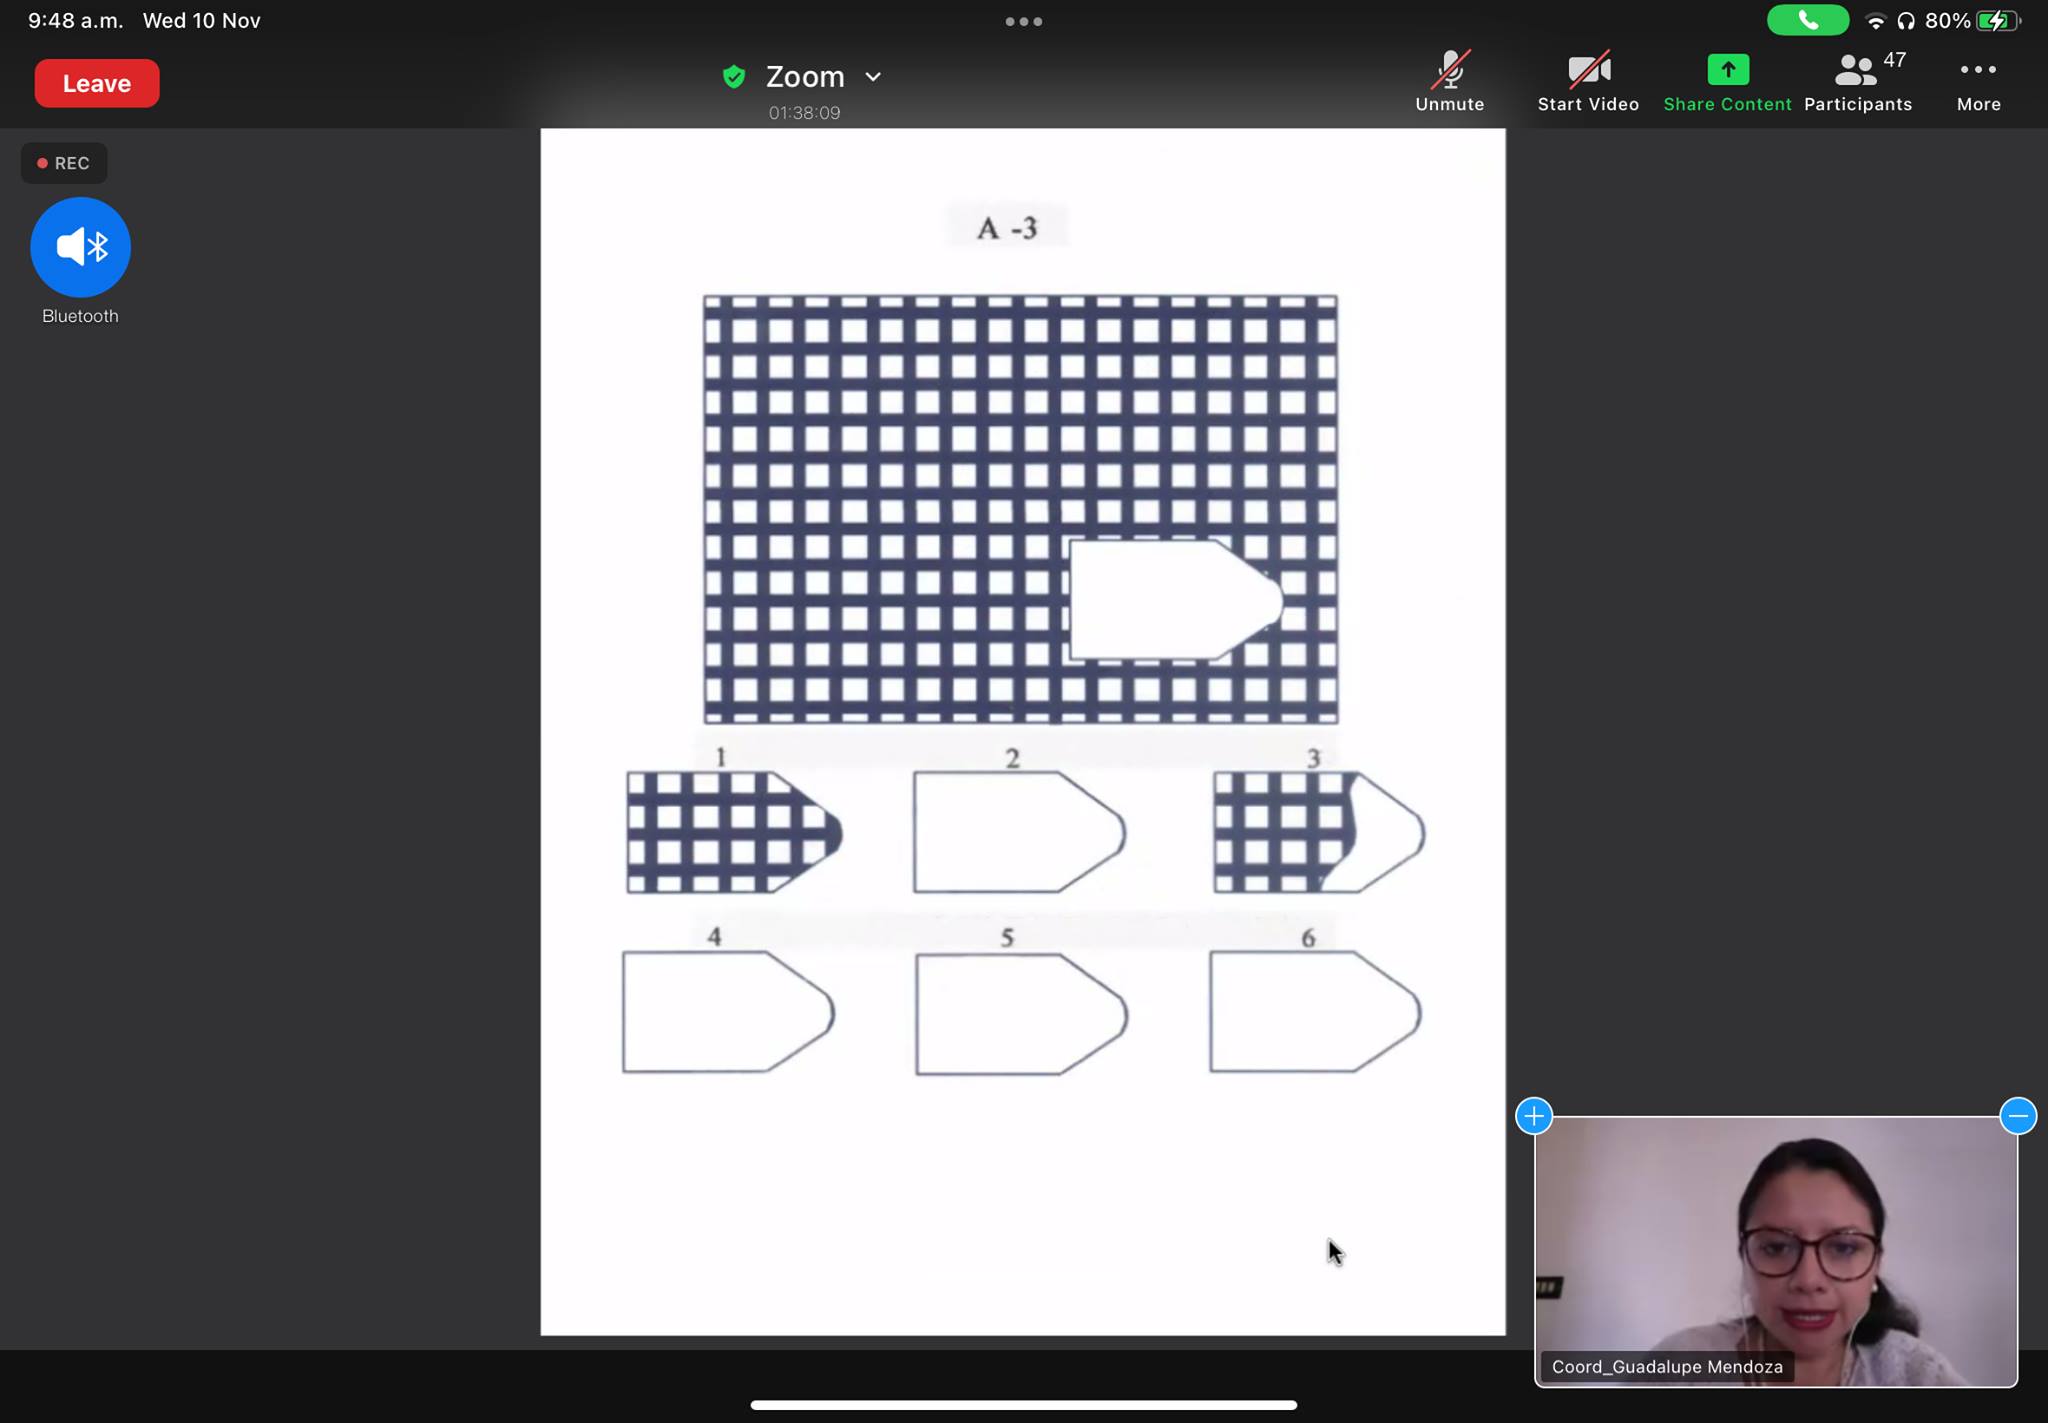This screenshot has height=1423, width=2048.
Task: Open the More options menu
Action: click(x=1978, y=81)
